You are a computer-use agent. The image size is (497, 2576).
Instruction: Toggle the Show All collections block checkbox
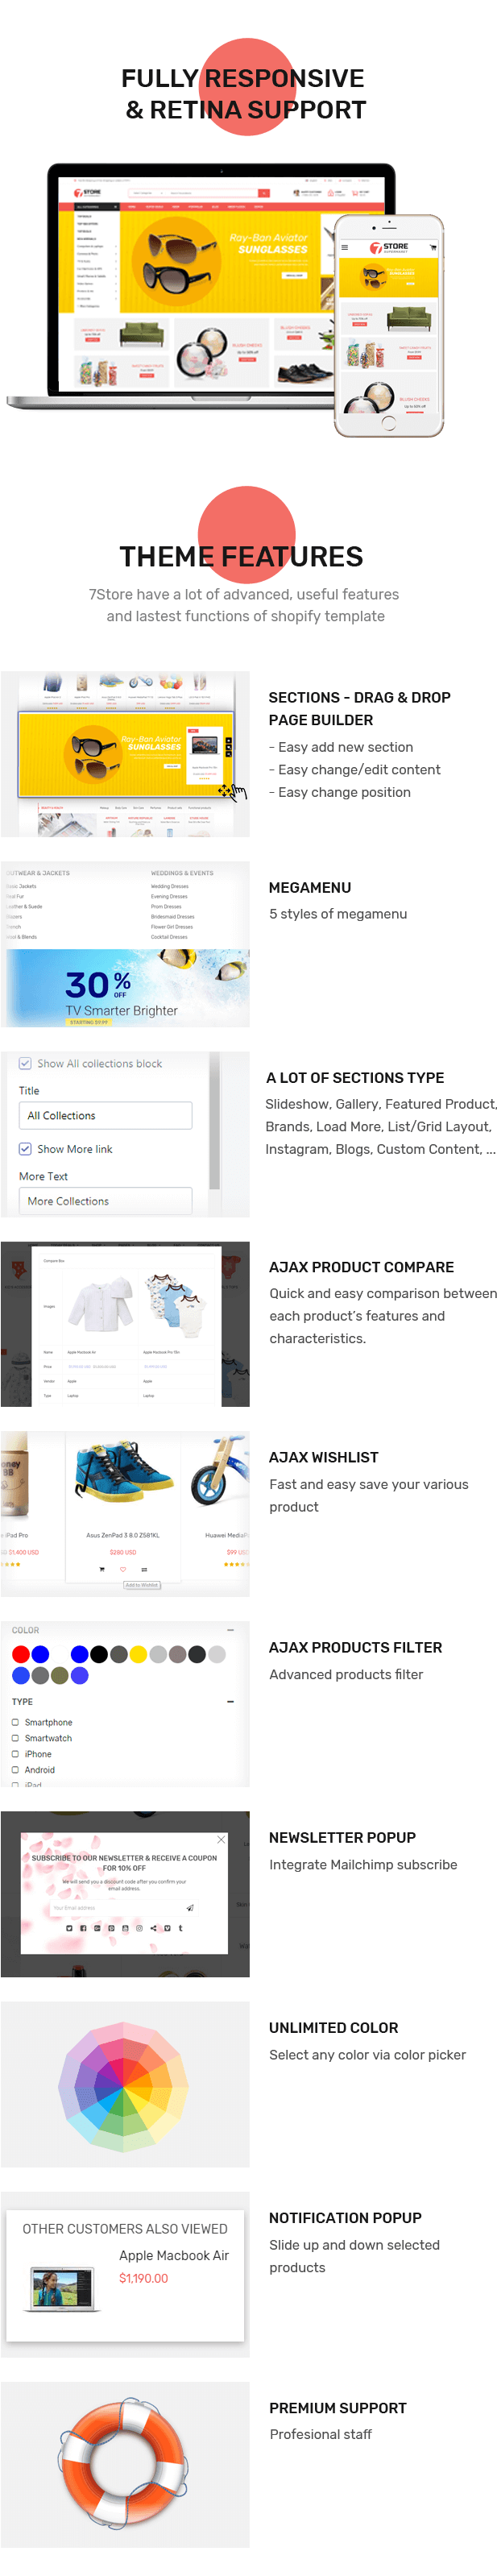(x=25, y=1063)
